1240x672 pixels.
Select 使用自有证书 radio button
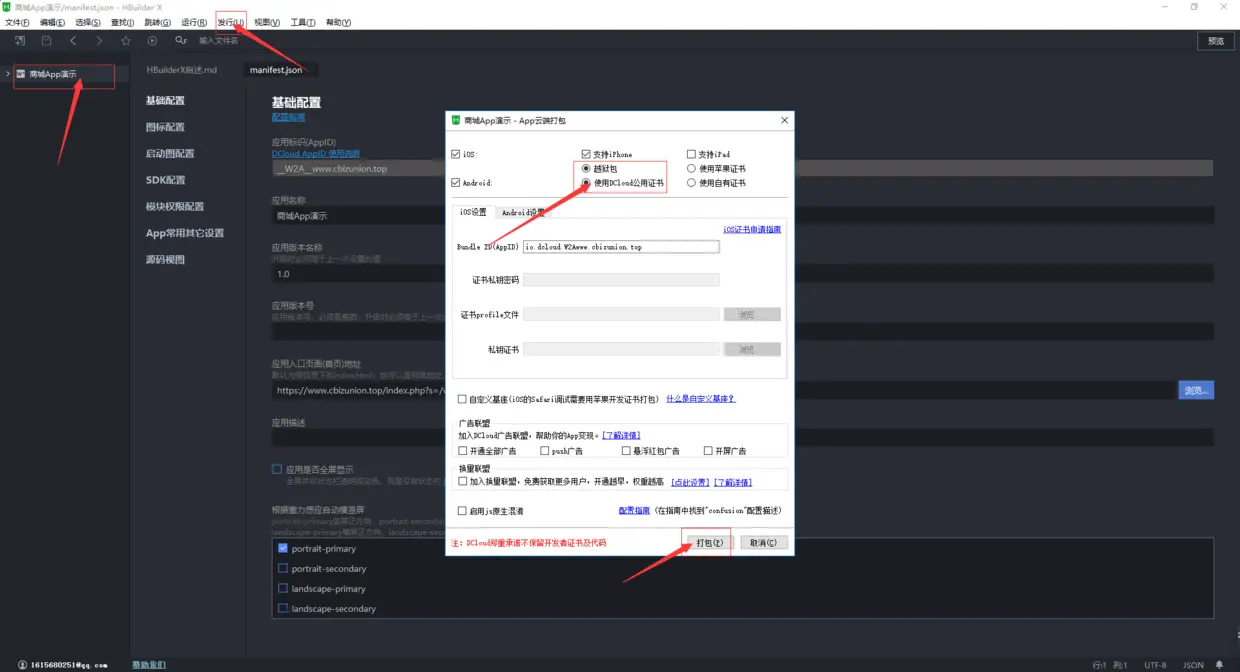pos(691,183)
